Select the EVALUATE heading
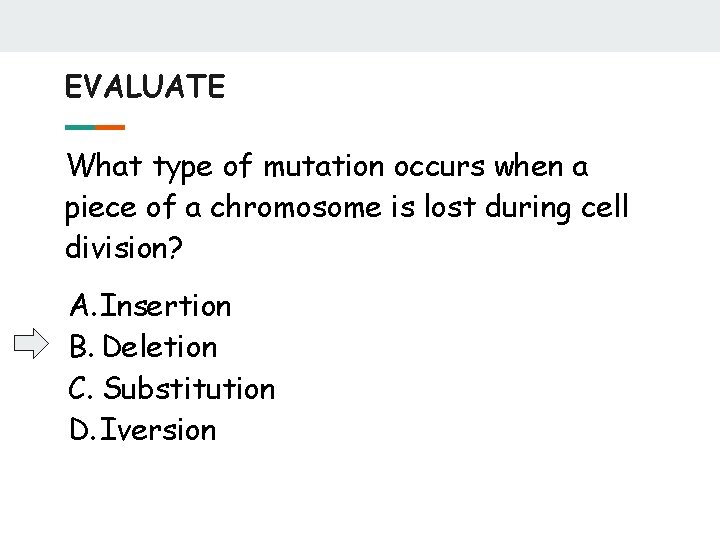 145,87
